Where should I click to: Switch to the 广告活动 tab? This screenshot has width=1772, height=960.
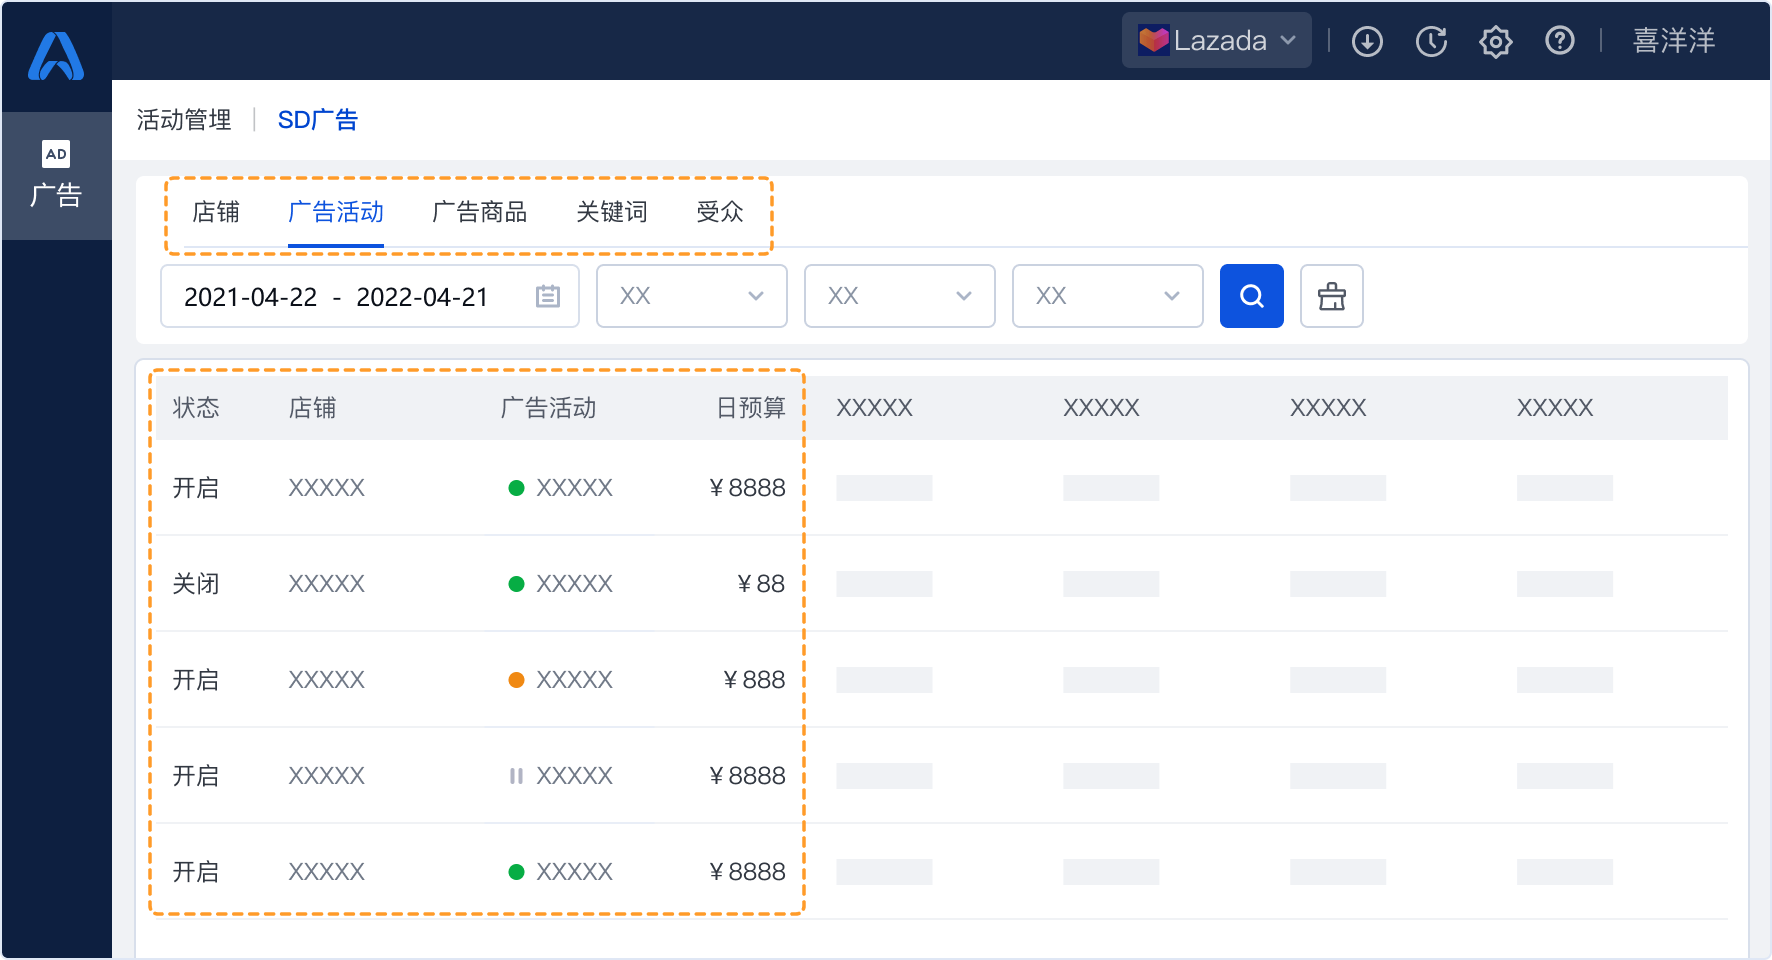tap(336, 212)
